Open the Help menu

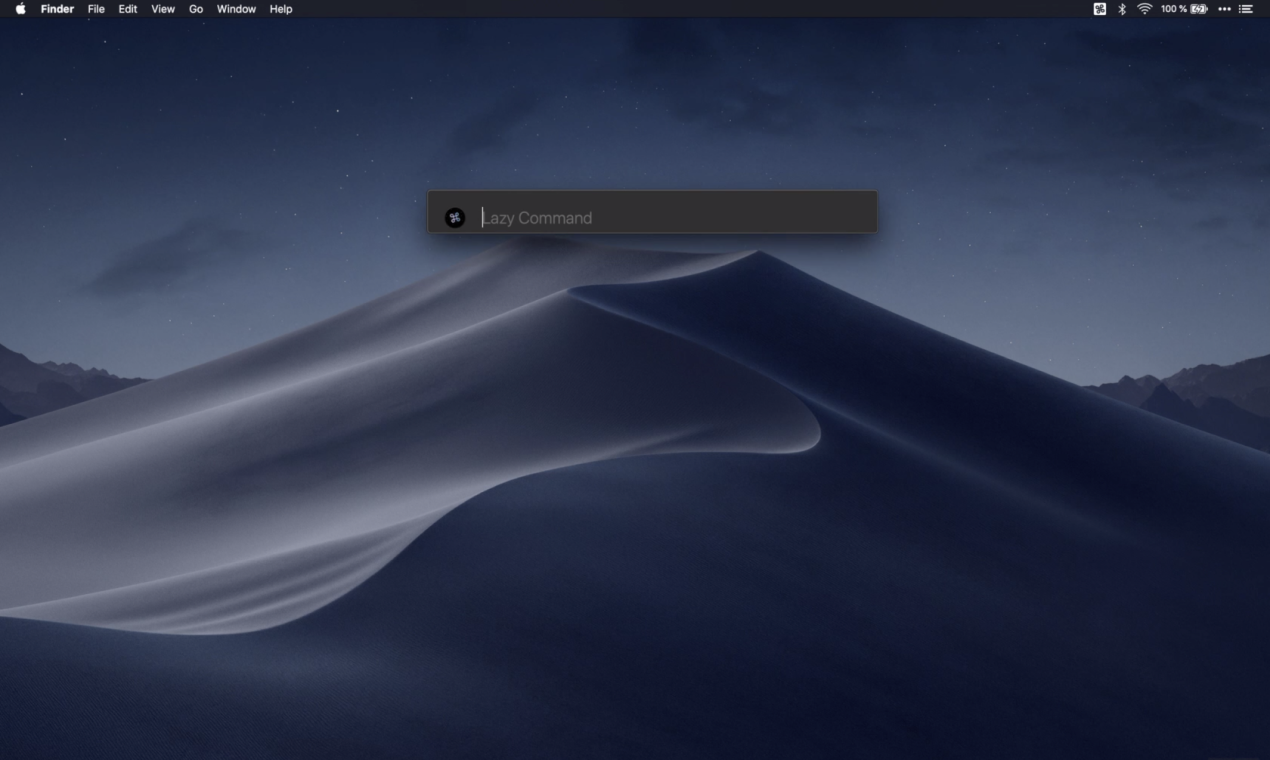pos(281,9)
